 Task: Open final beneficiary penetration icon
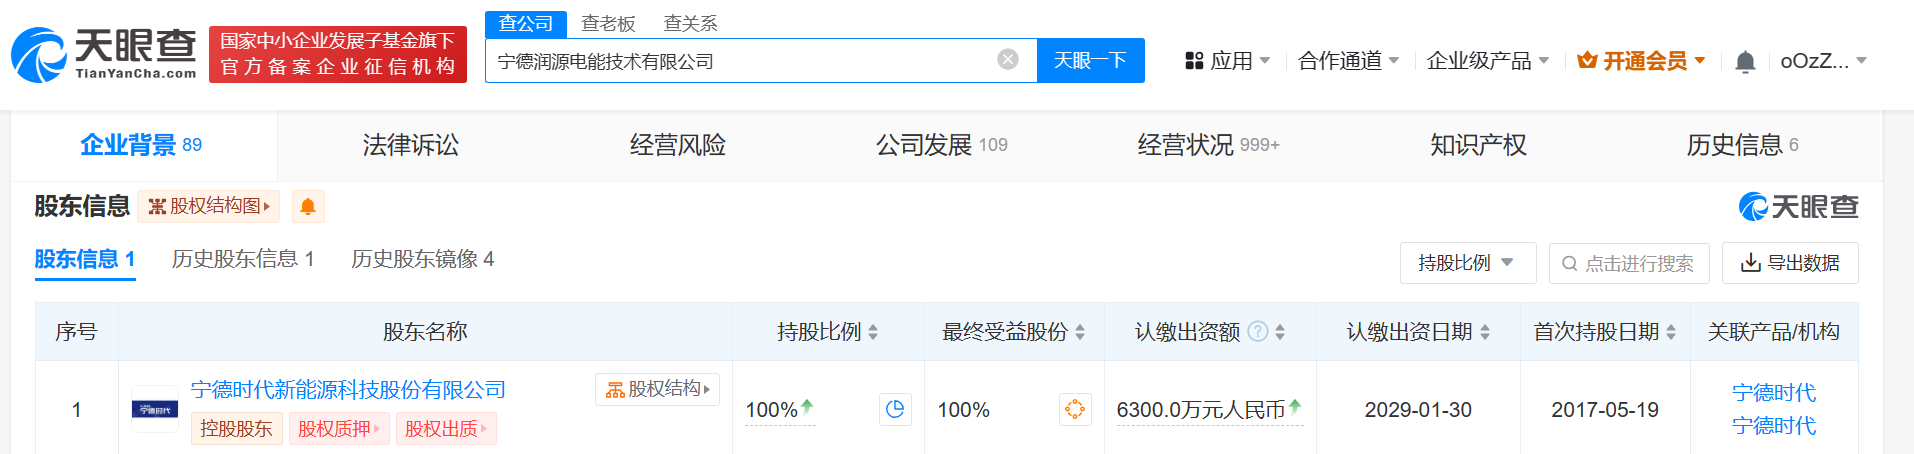(1075, 409)
